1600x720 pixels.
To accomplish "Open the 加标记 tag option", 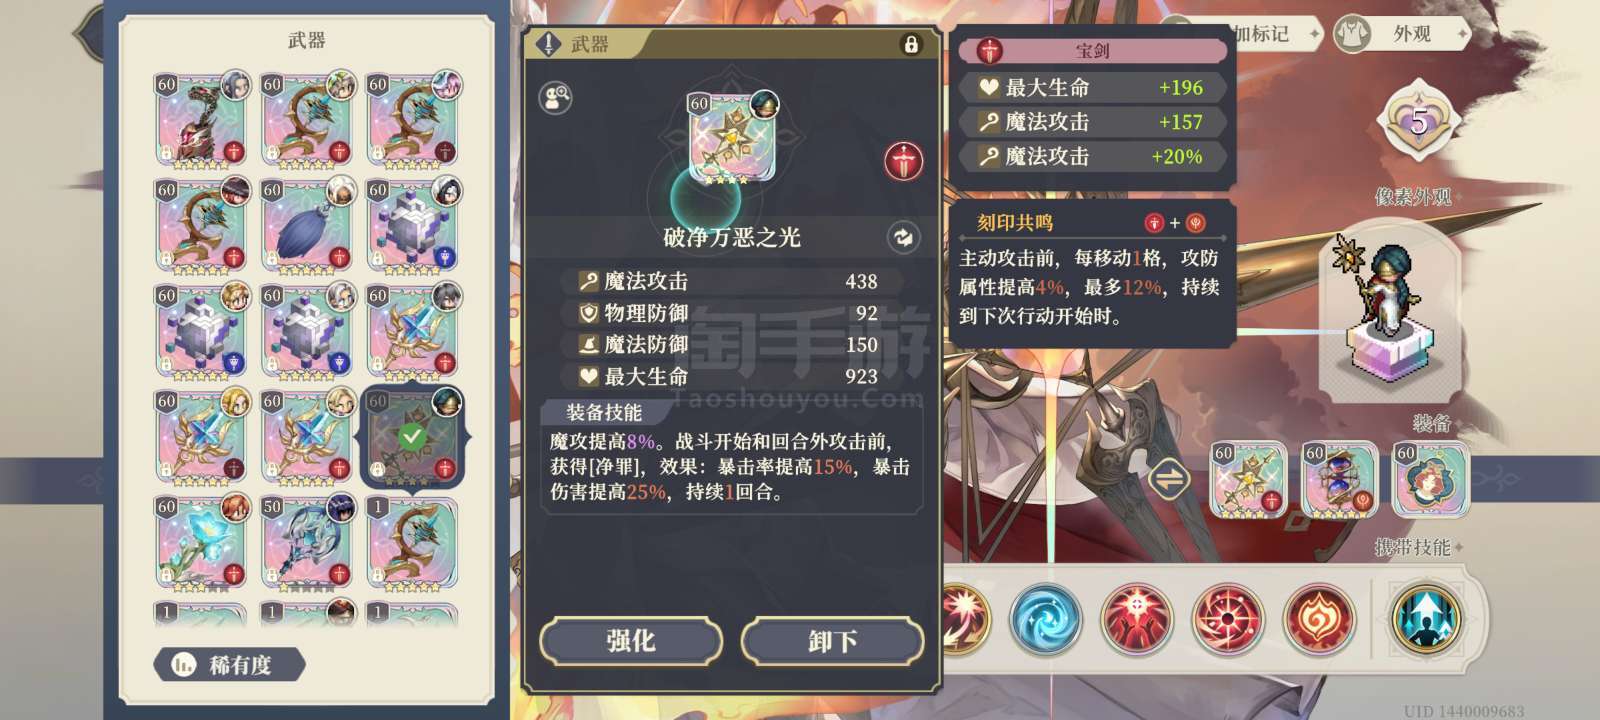I will tap(1260, 34).
